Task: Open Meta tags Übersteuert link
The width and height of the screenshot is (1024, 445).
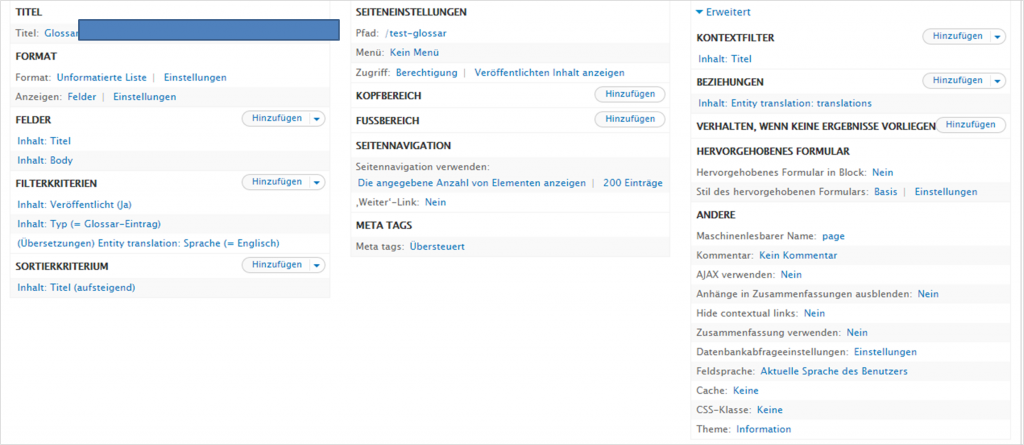Action: [x=437, y=246]
